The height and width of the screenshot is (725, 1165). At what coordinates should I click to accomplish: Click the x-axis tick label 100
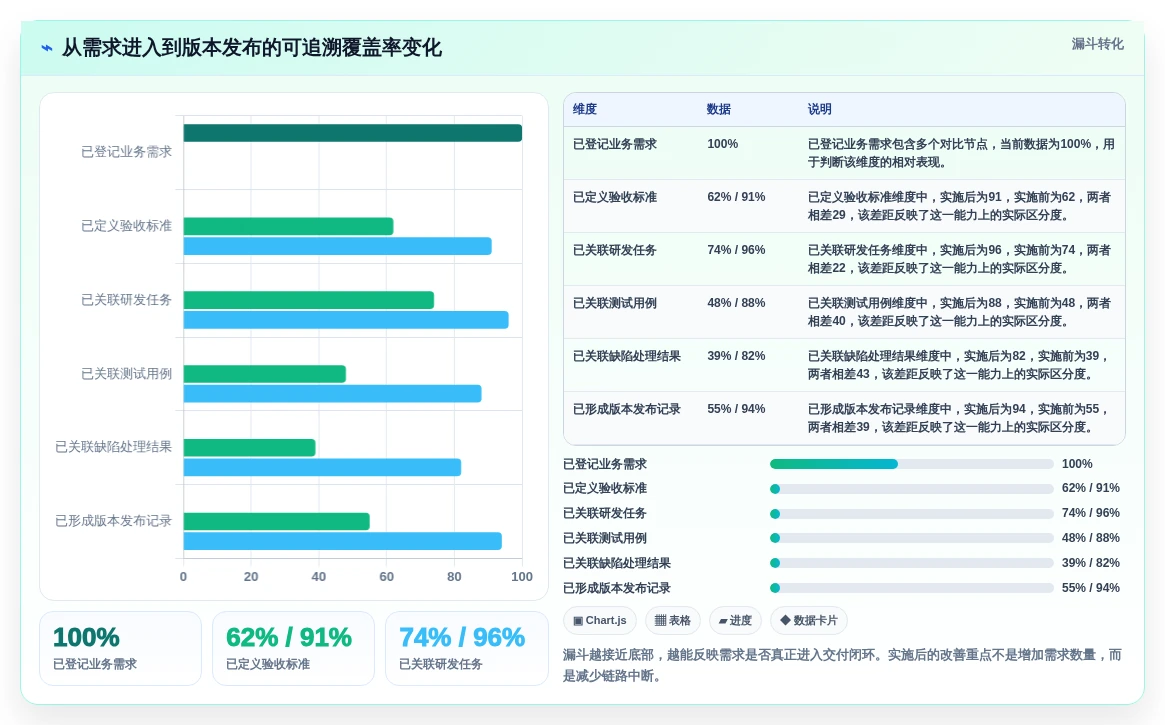[522, 576]
